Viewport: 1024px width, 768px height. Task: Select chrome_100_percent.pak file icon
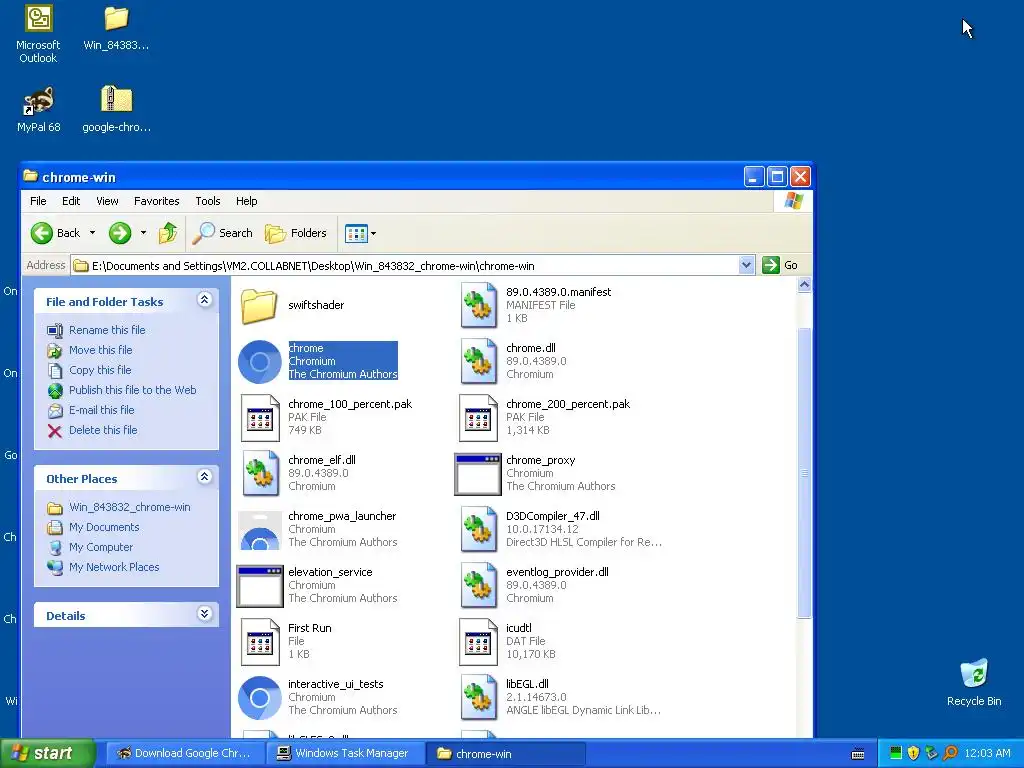click(x=259, y=417)
